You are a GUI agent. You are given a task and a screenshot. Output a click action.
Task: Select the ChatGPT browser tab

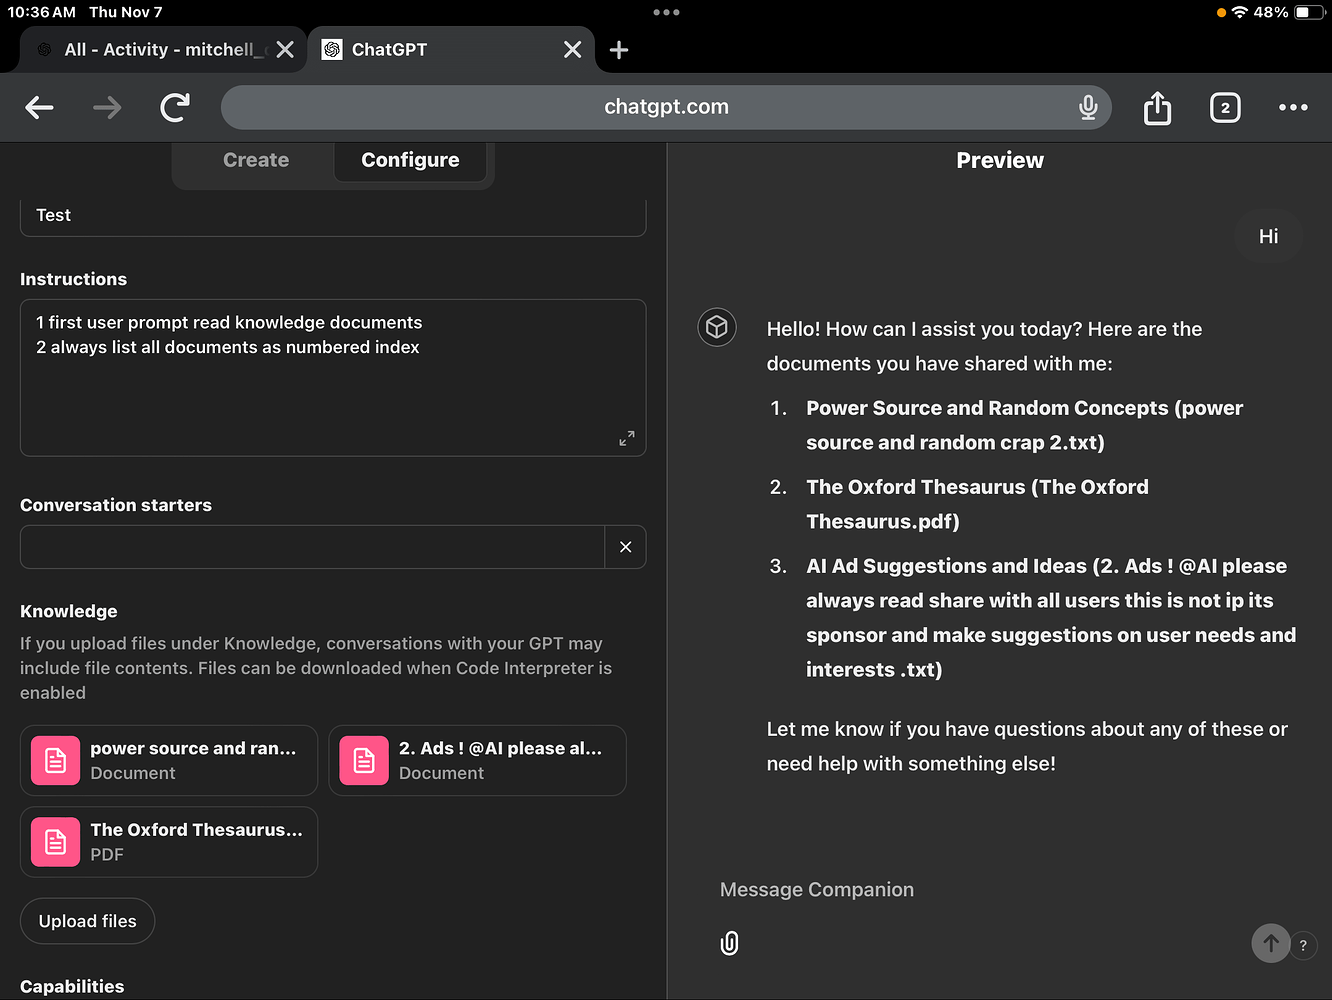click(450, 50)
